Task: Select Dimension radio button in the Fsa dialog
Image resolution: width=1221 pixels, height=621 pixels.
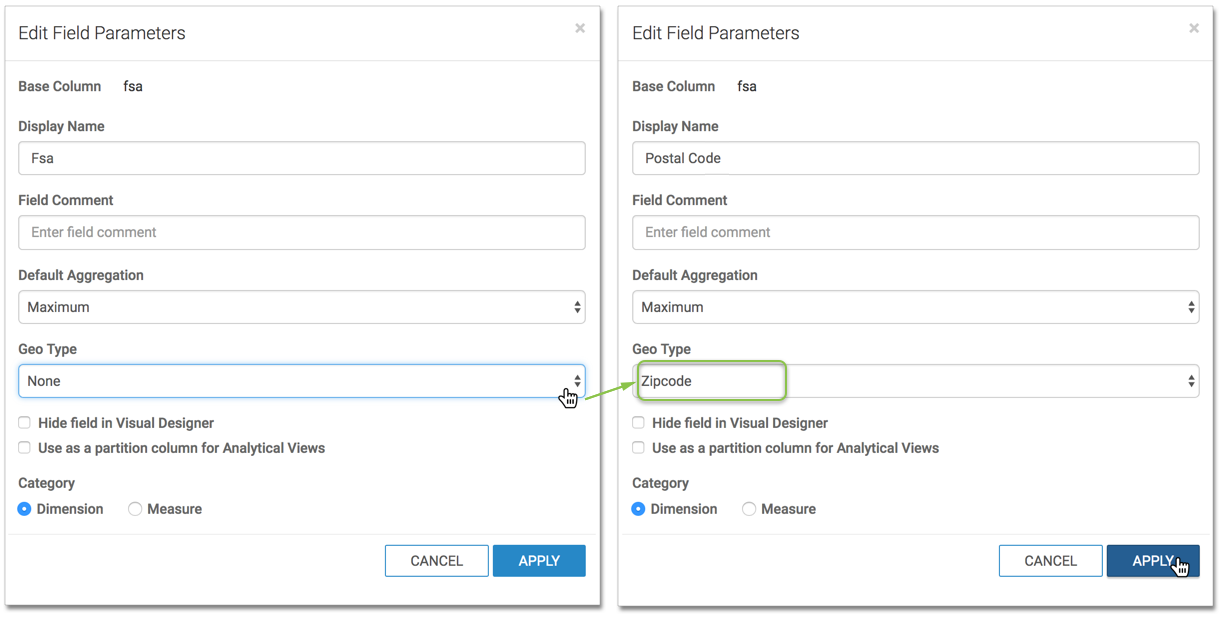Action: coord(25,509)
